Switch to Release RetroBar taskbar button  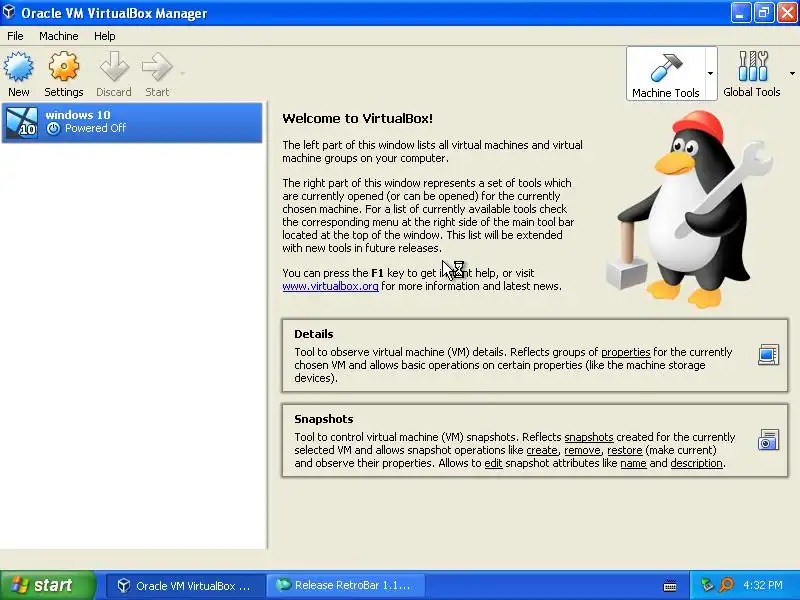(346, 586)
